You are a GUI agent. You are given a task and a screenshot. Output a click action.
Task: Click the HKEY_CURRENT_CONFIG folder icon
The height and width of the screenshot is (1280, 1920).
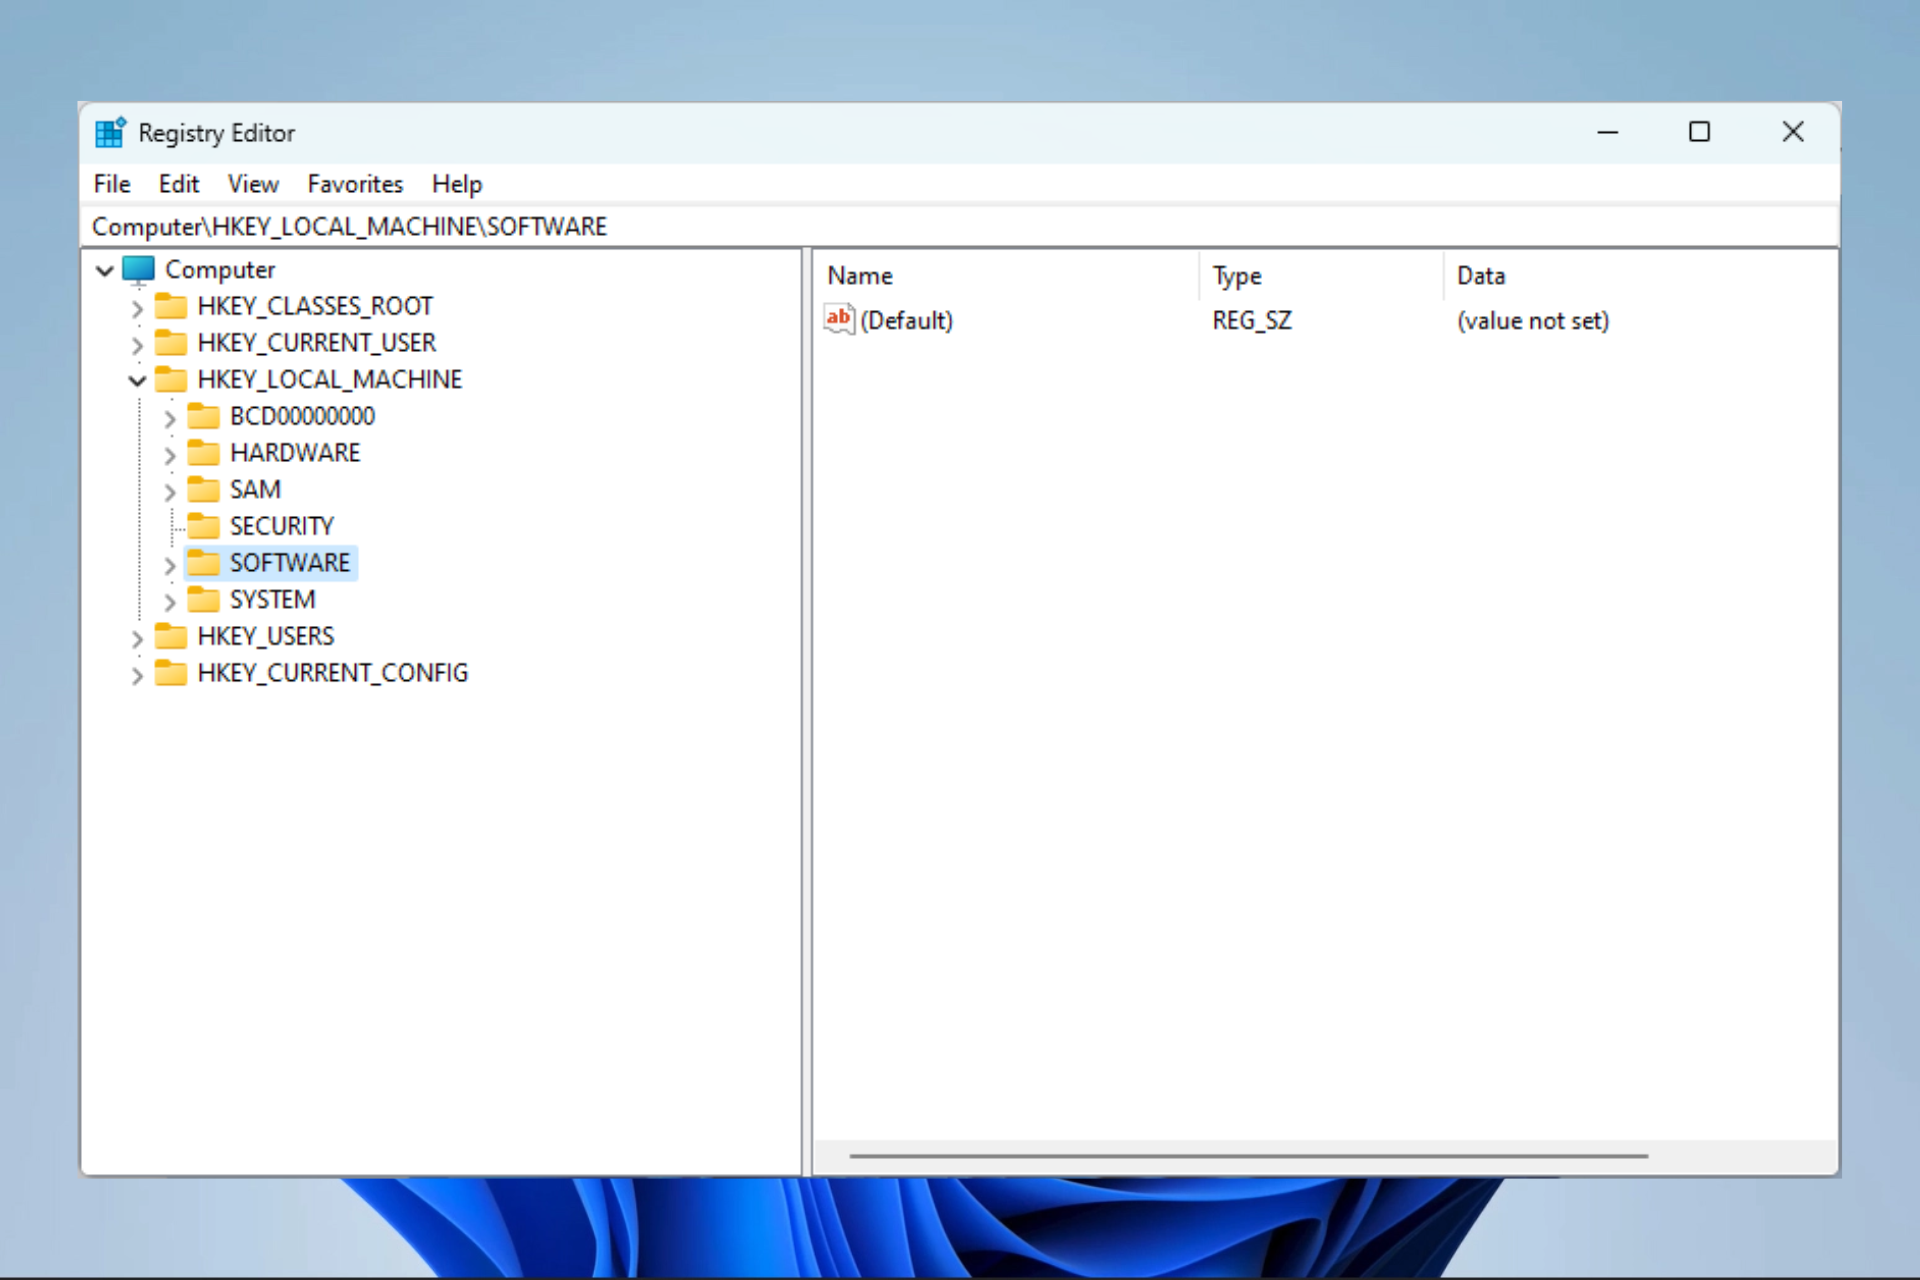coord(171,673)
